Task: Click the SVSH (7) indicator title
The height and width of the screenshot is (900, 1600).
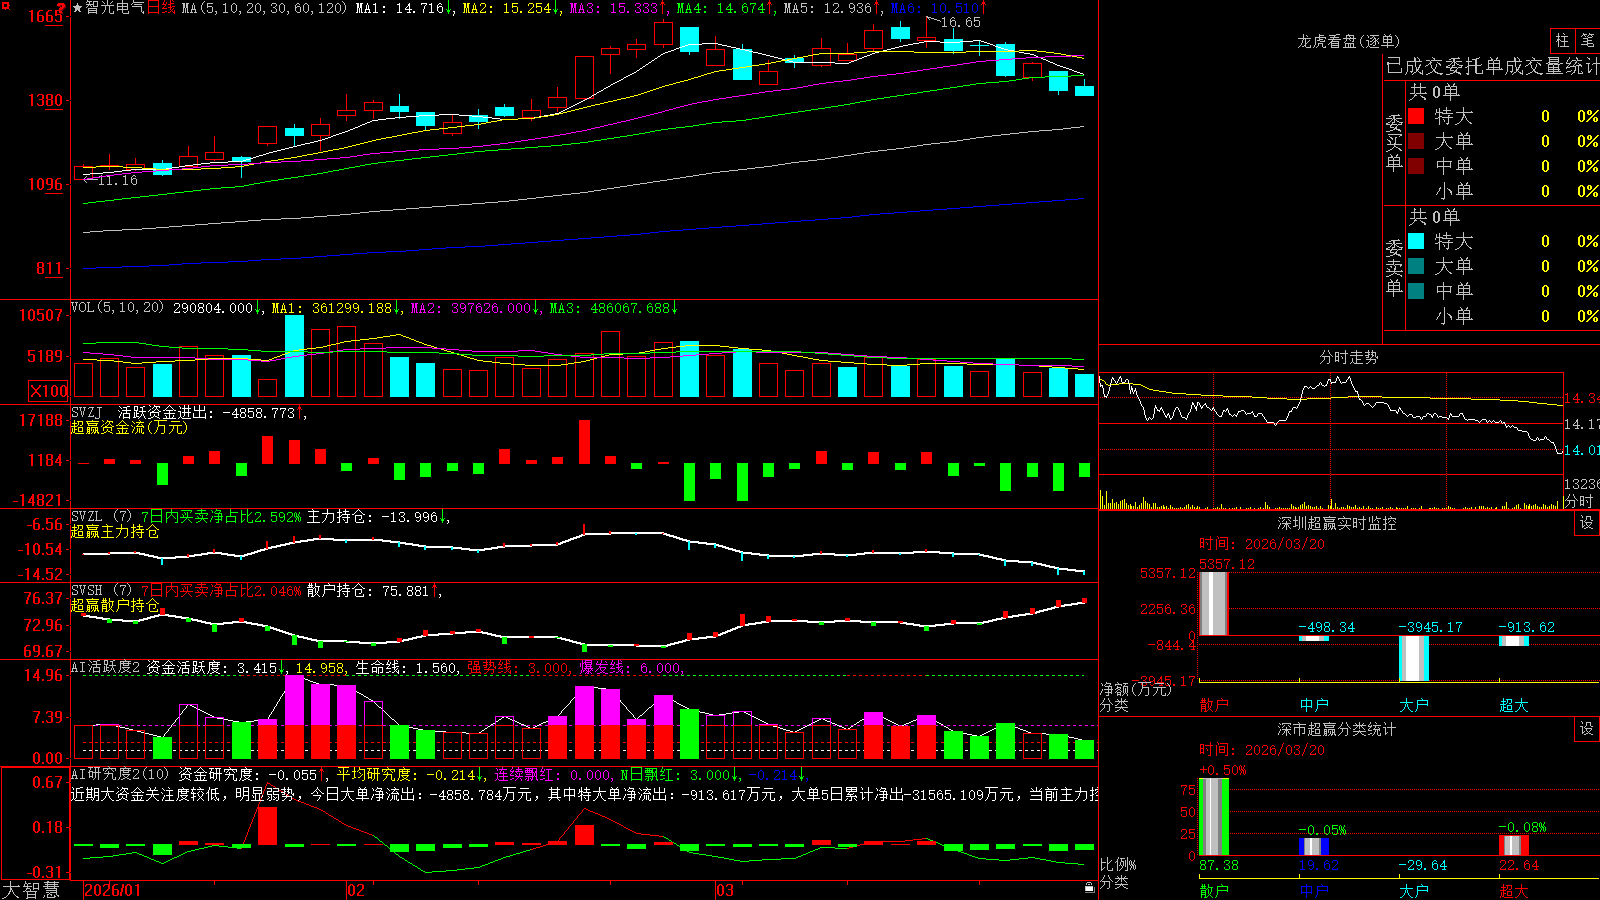Action: point(101,591)
